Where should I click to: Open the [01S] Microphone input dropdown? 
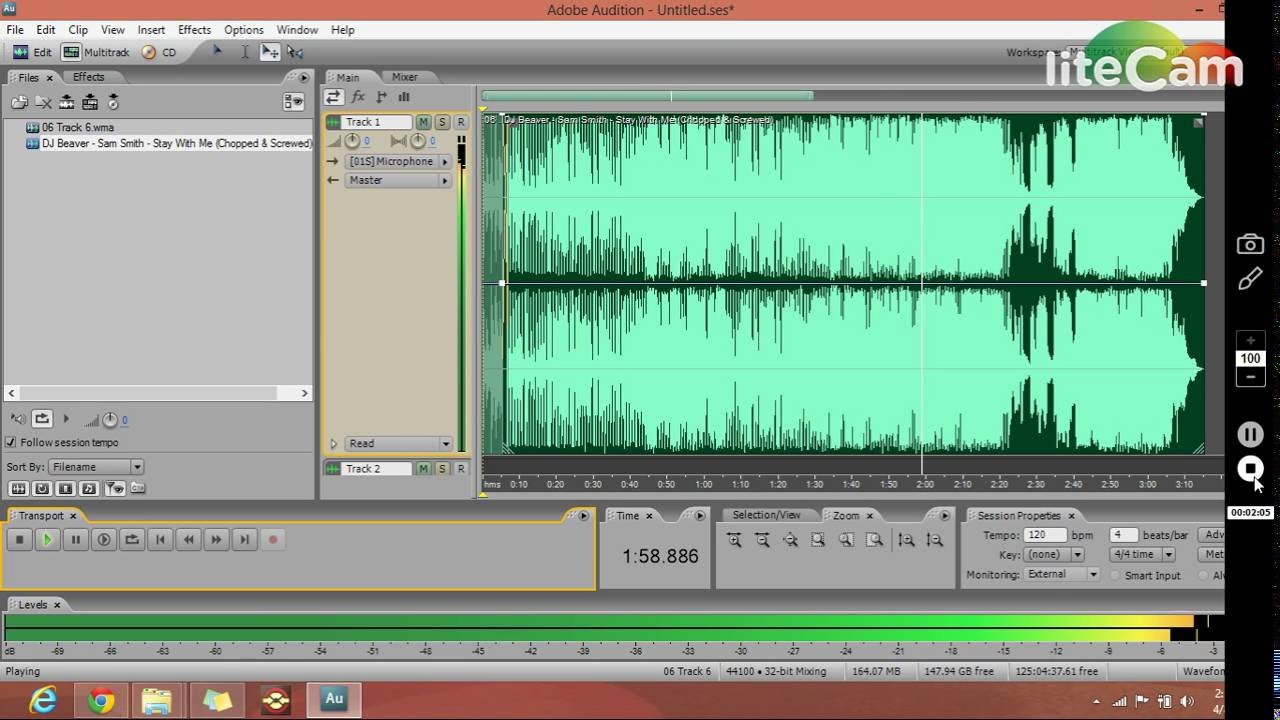(398, 161)
